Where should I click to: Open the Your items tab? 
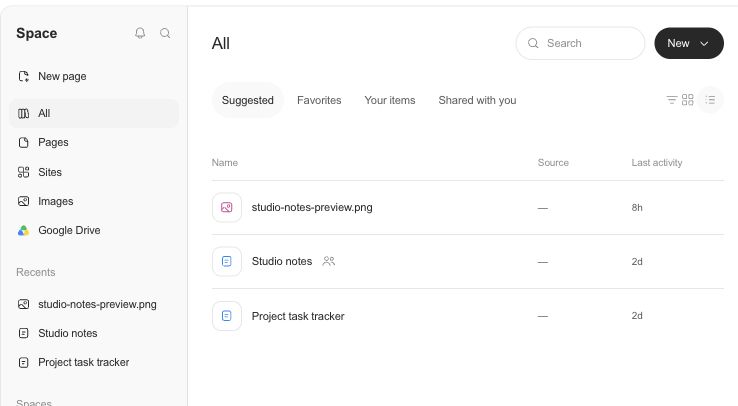[x=390, y=100]
